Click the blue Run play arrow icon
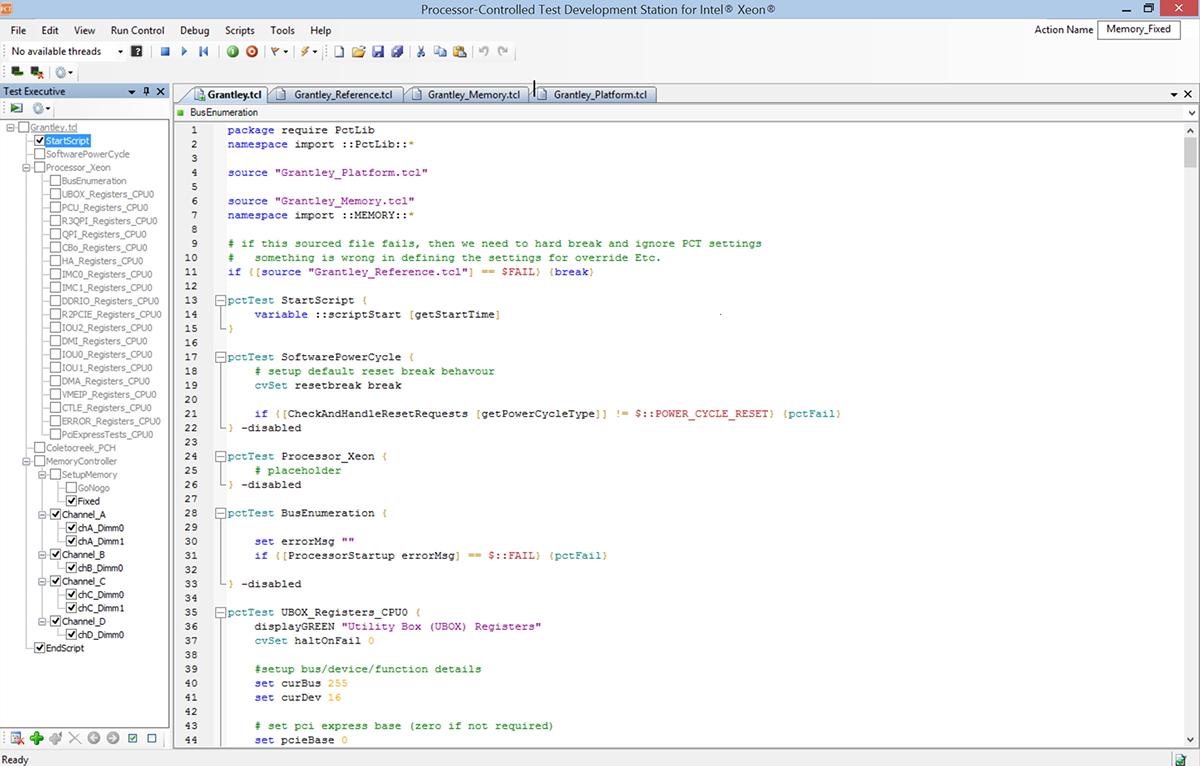The image size is (1200, 766). pos(185,51)
